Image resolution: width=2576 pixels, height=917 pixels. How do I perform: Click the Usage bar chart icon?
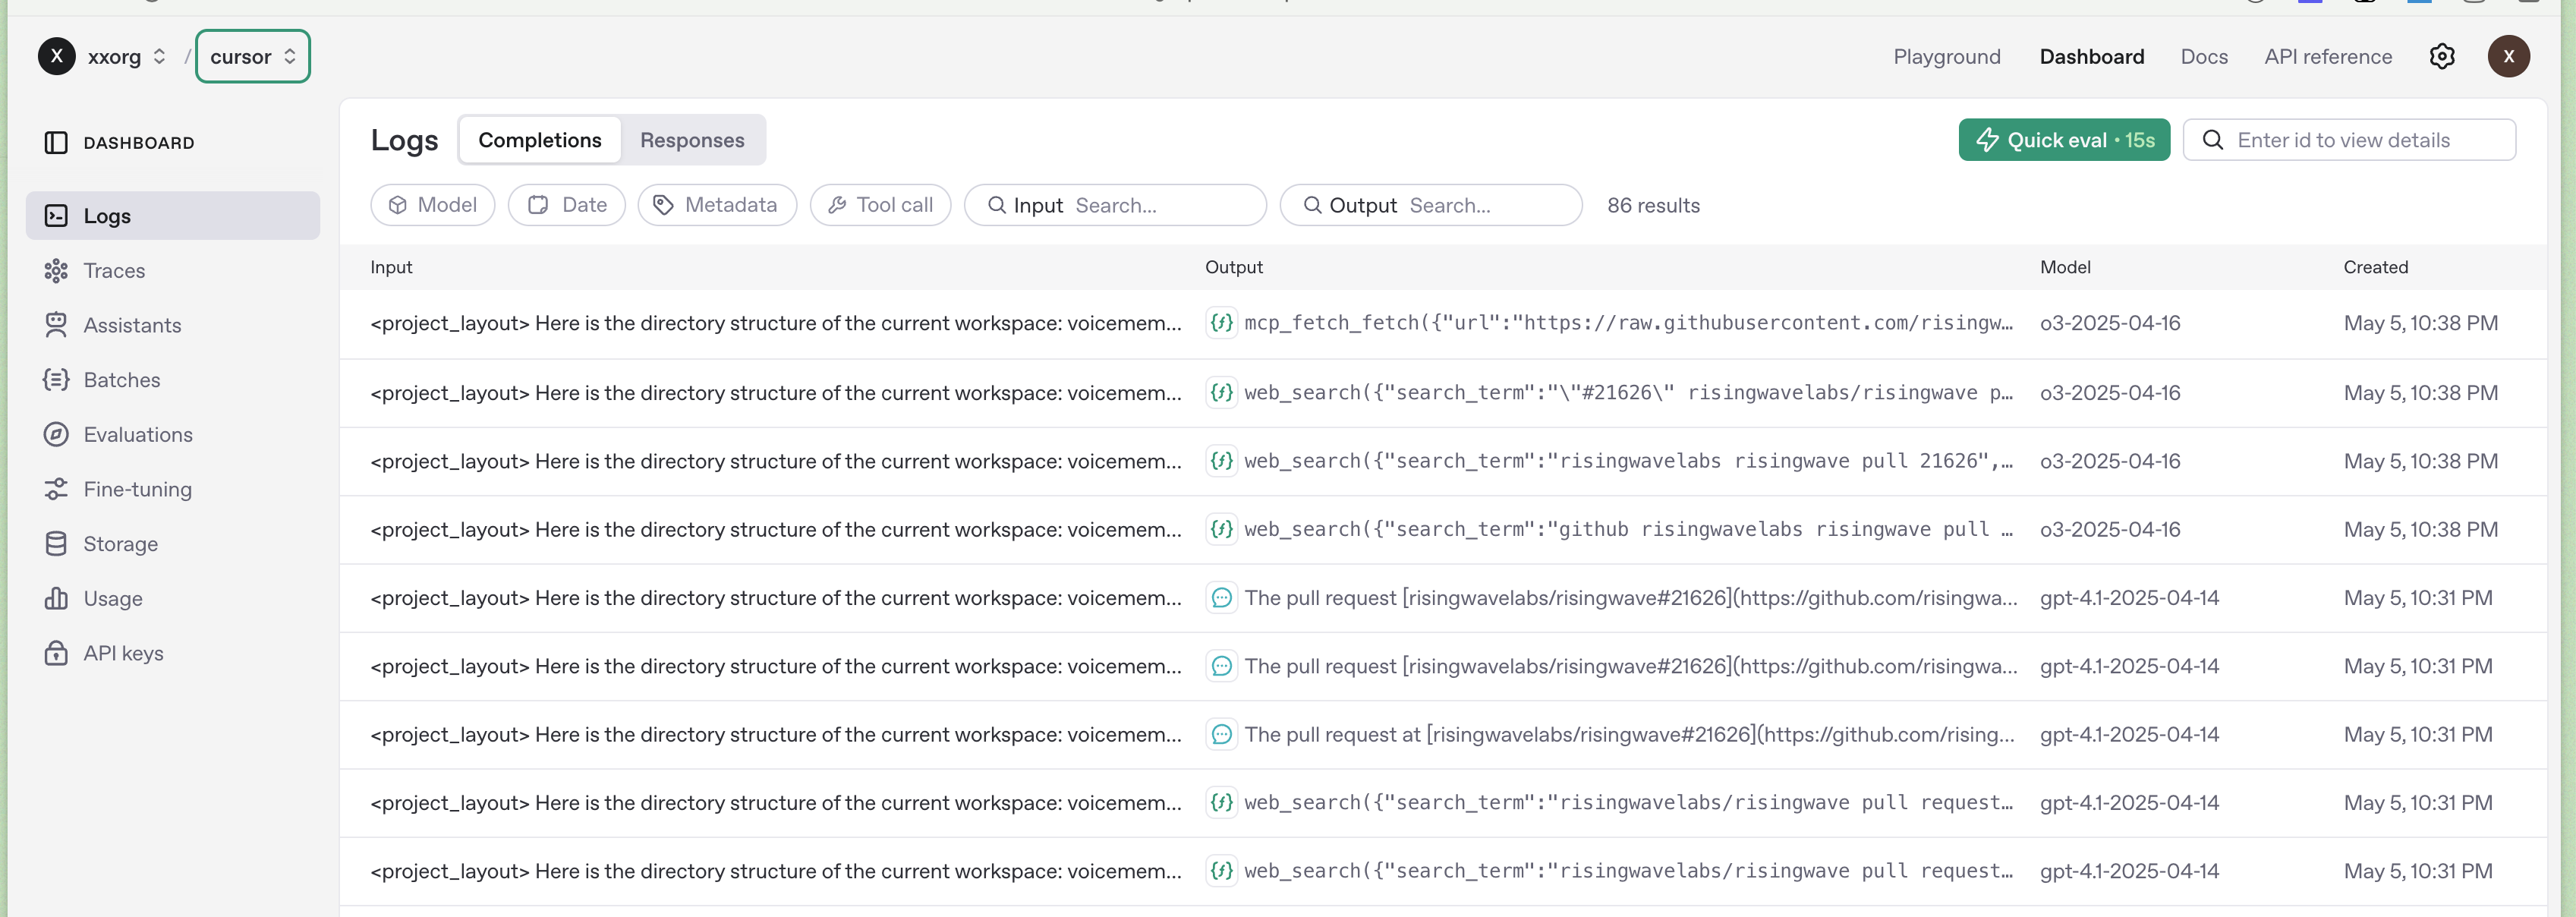[x=56, y=598]
